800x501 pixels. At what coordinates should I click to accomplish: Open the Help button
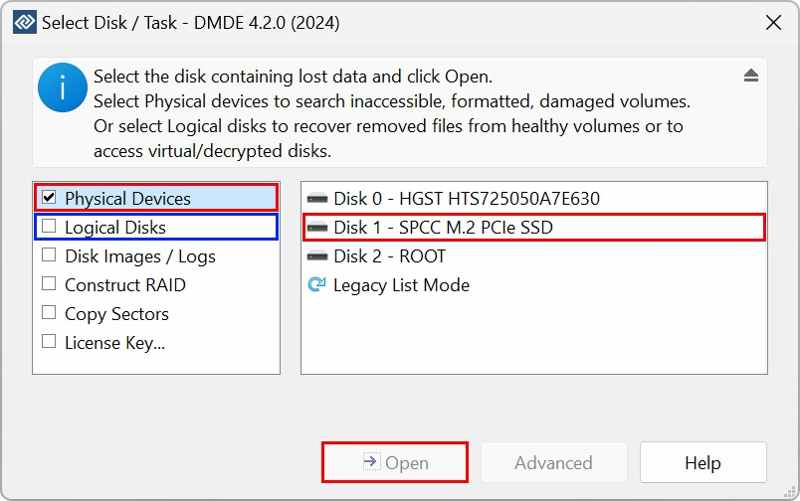tap(702, 463)
